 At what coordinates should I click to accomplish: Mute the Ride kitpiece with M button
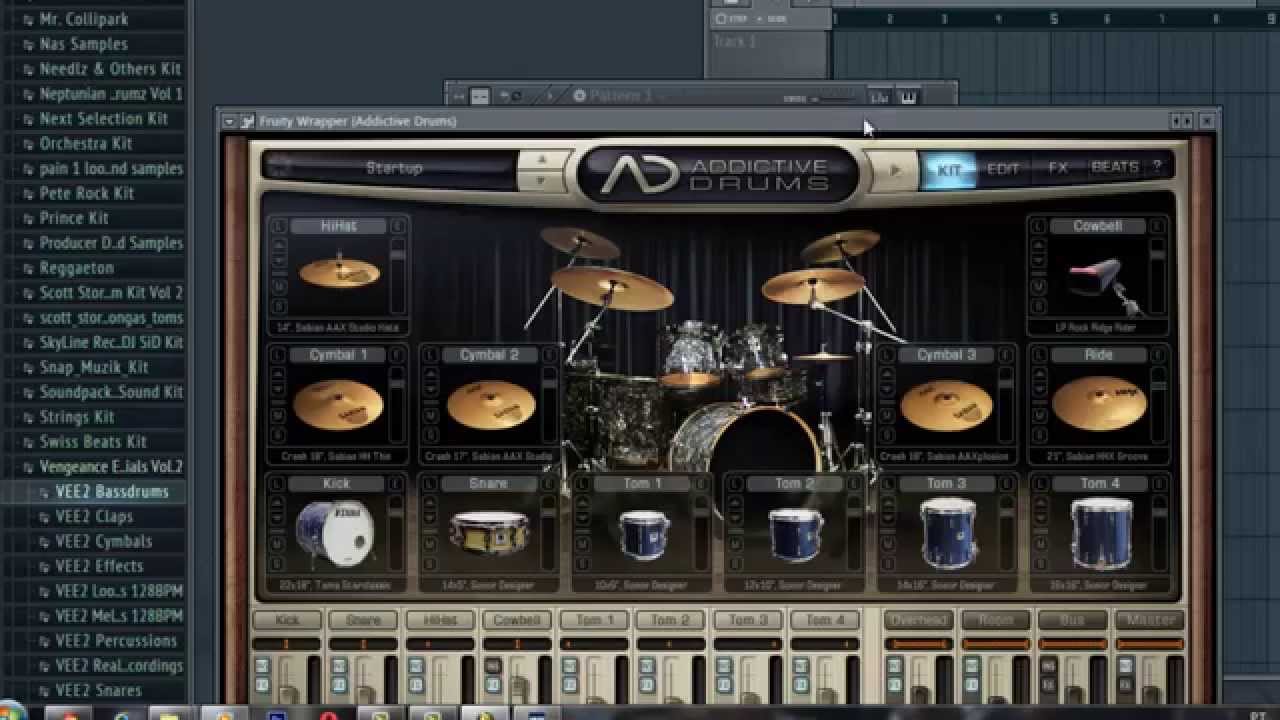(1039, 414)
